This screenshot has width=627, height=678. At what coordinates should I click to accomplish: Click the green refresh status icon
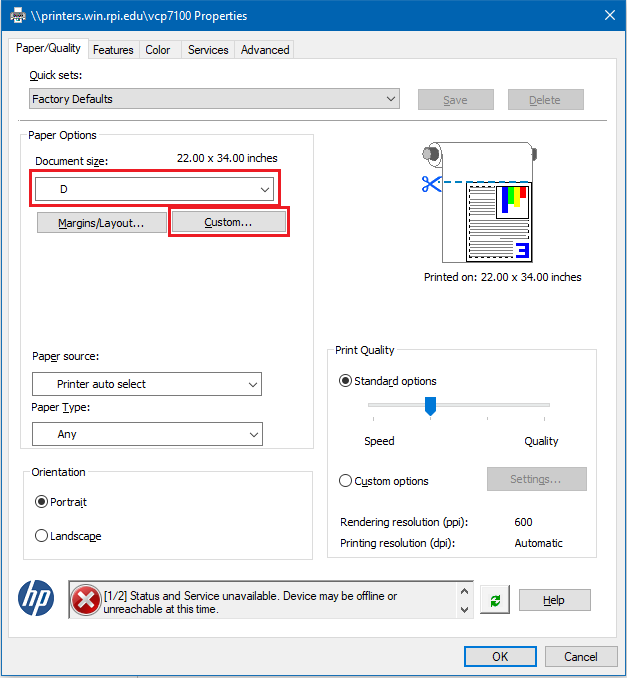[493, 600]
